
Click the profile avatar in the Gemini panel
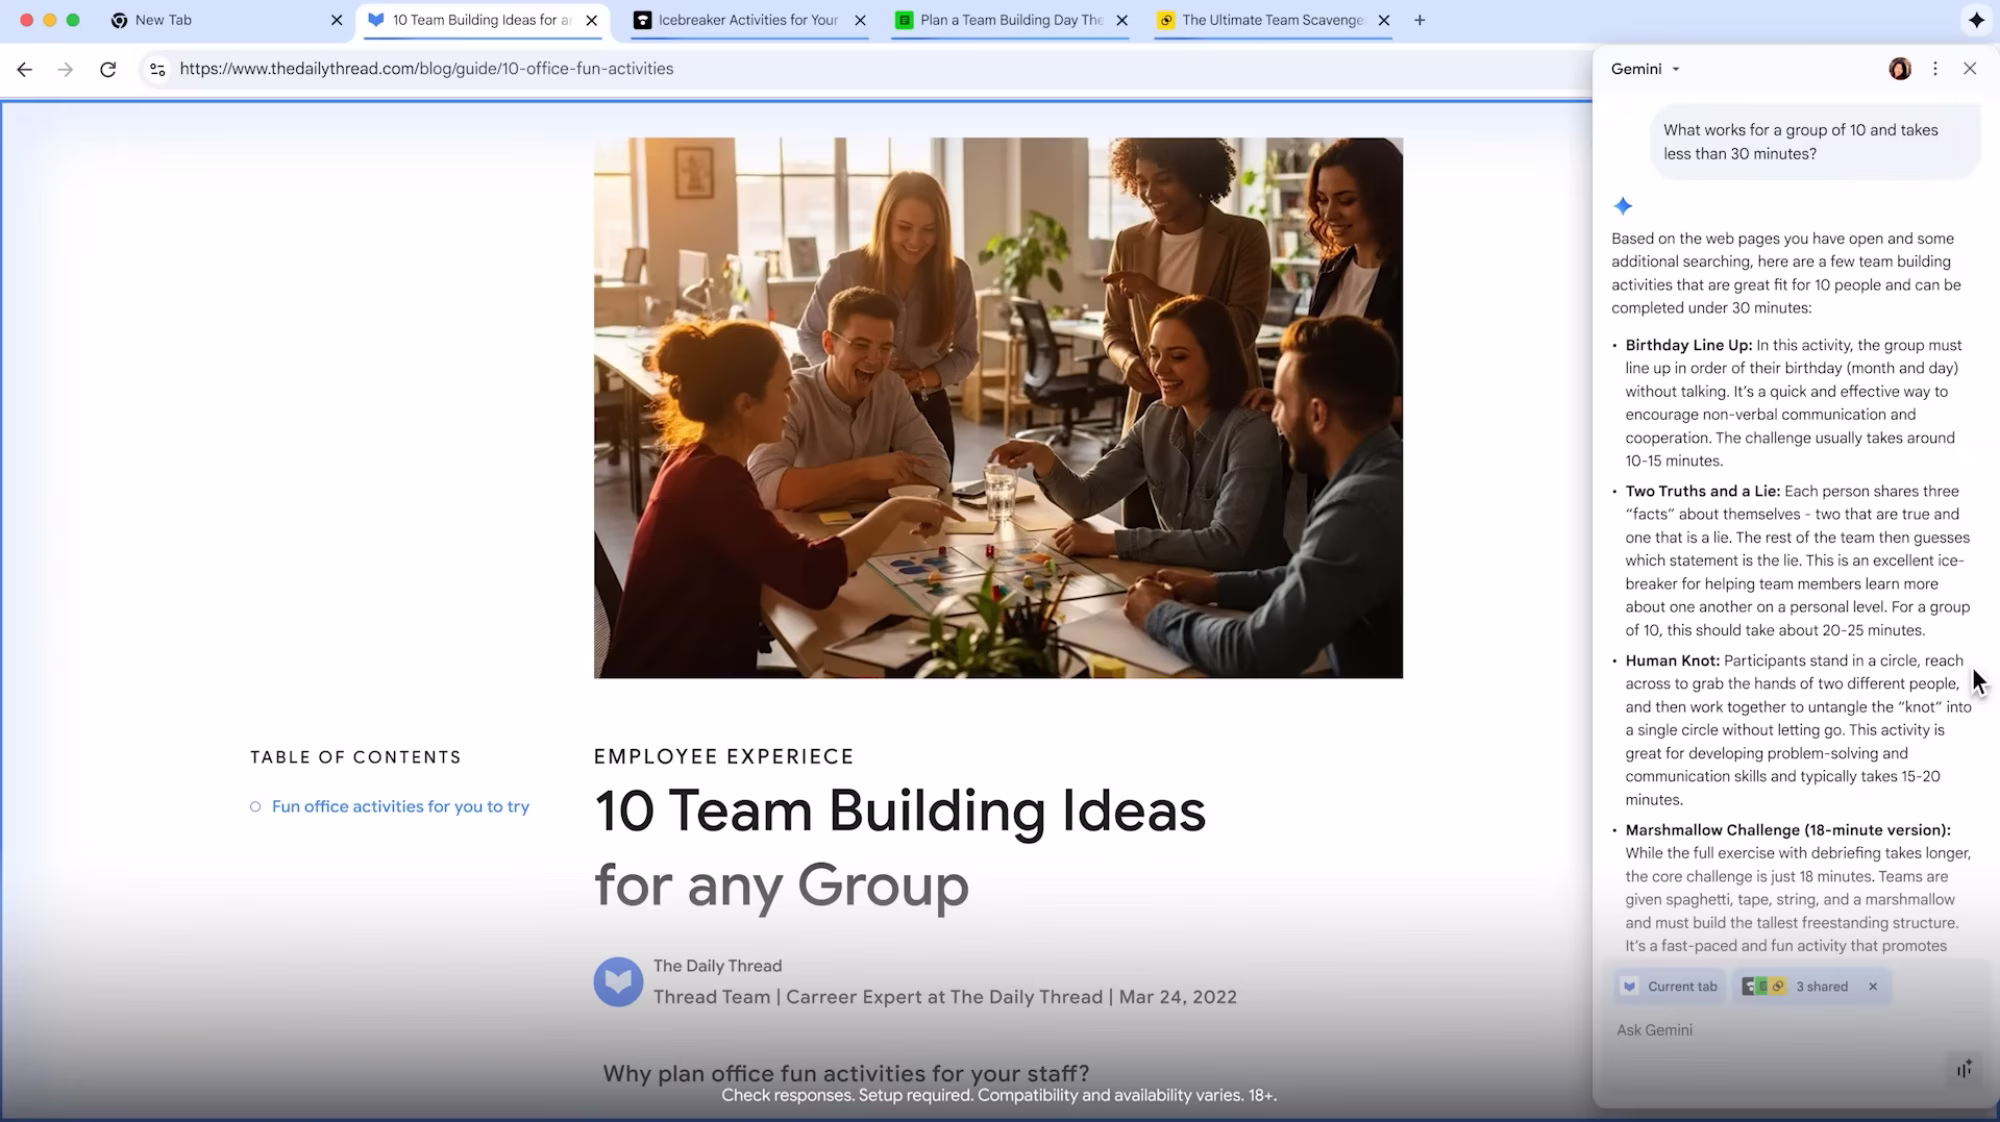click(x=1900, y=69)
